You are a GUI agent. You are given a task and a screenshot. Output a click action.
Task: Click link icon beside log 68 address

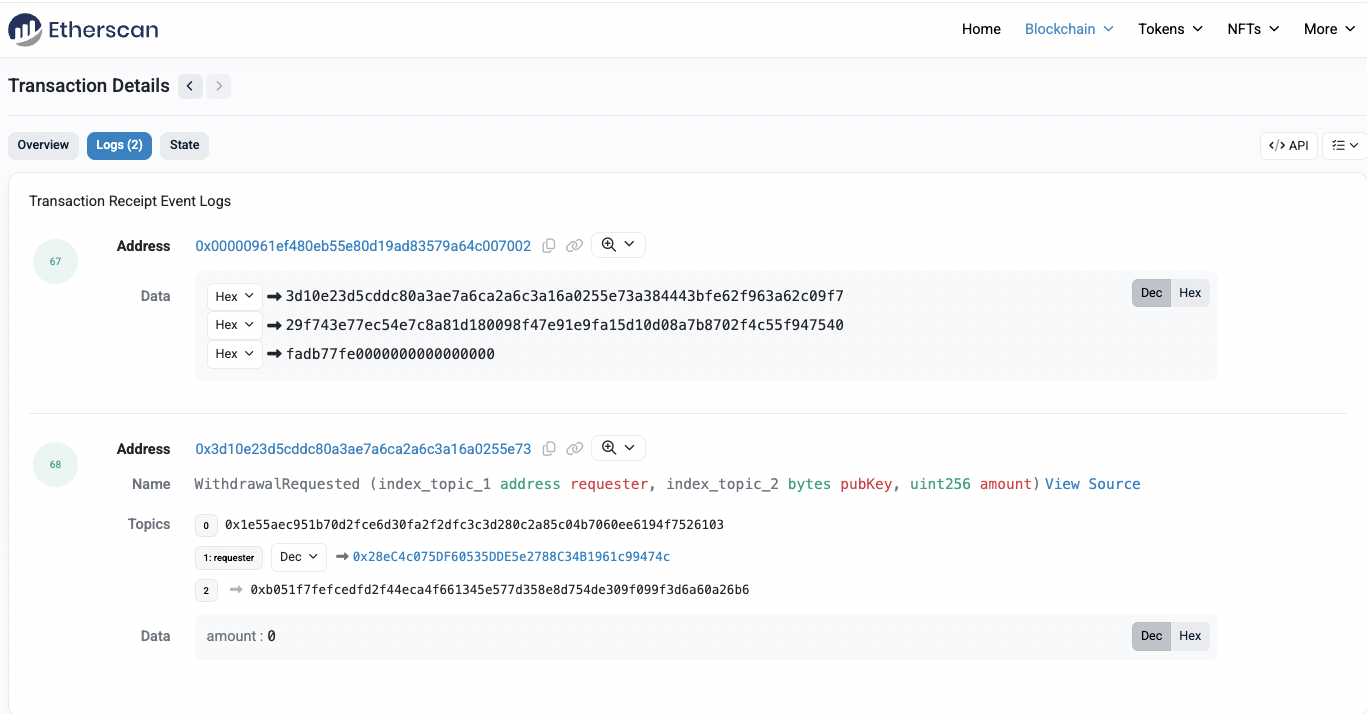point(574,449)
